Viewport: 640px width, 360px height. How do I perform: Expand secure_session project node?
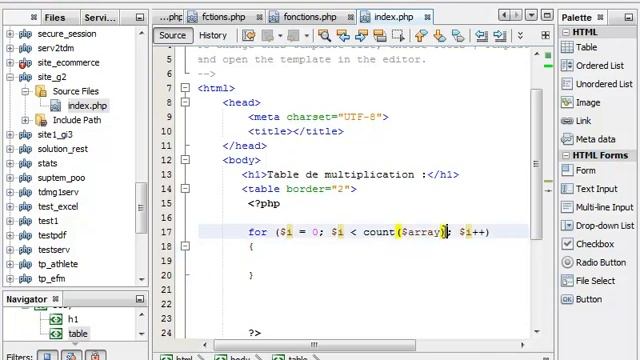pyautogui.click(x=10, y=34)
